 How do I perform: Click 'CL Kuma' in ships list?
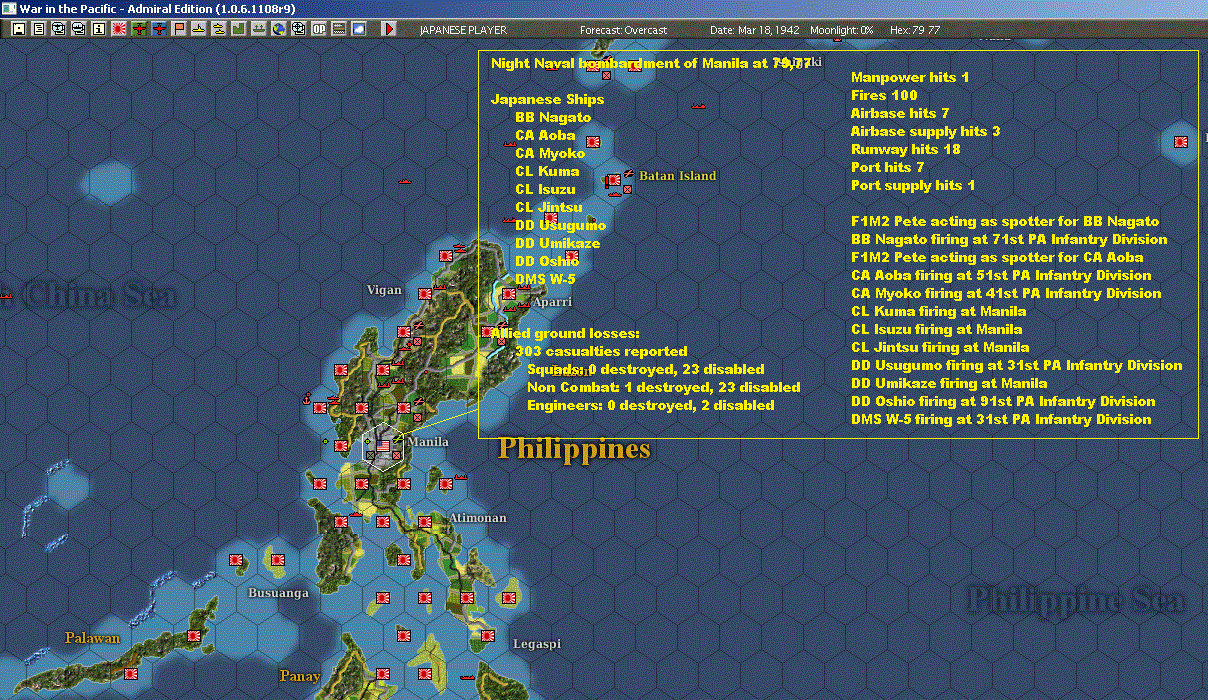(x=547, y=171)
